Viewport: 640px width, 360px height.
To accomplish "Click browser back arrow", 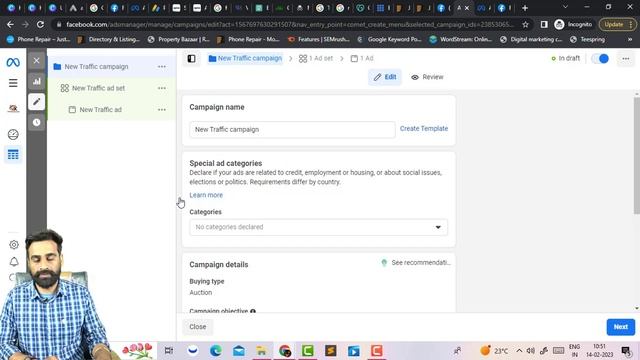I will pyautogui.click(x=10, y=24).
